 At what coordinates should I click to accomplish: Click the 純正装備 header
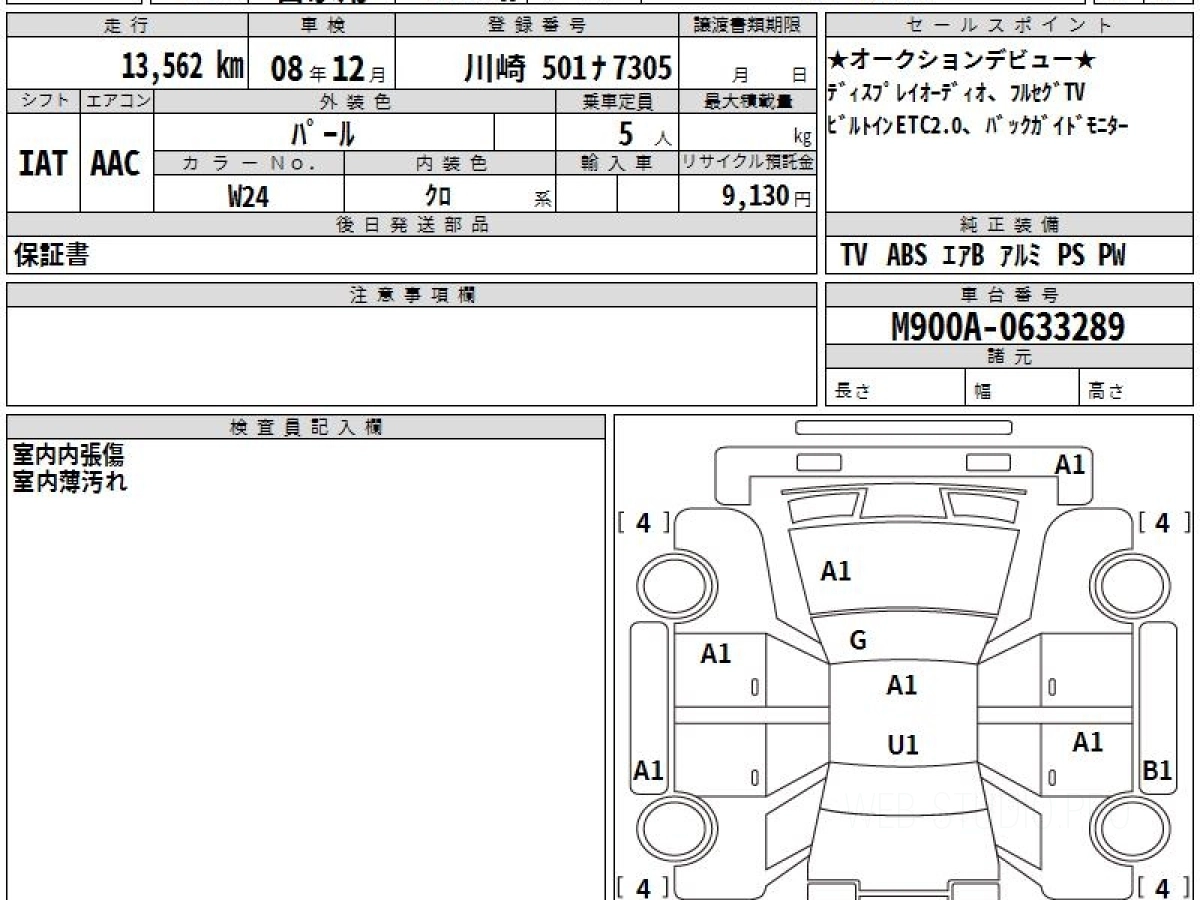[1009, 225]
